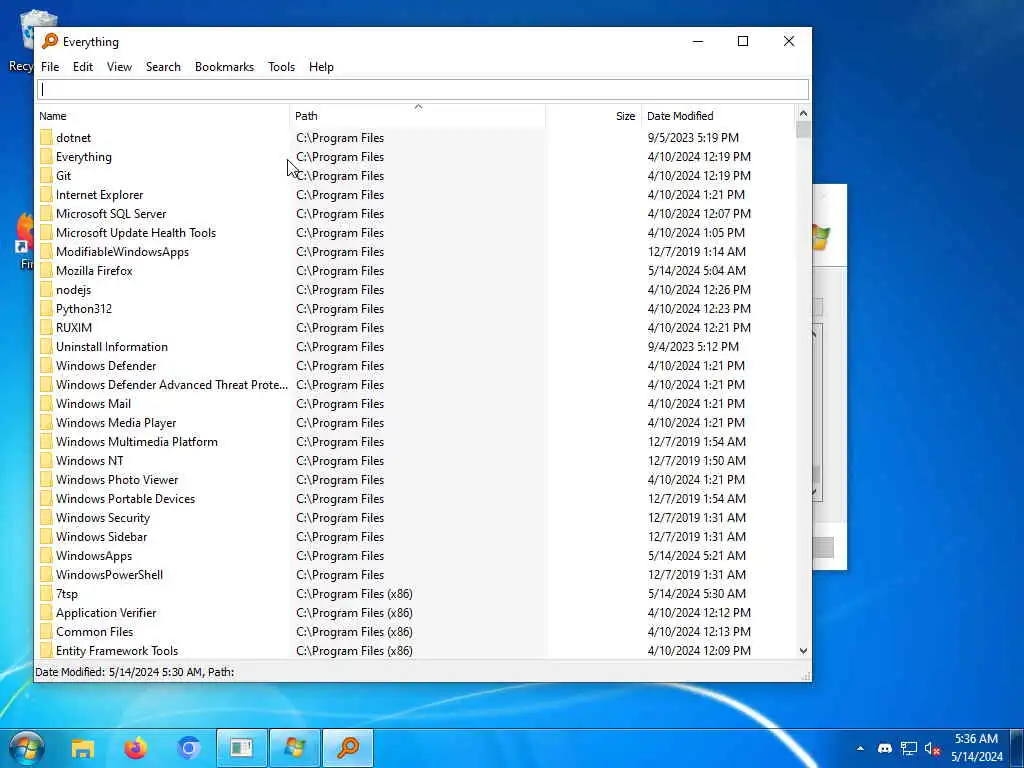The width and height of the screenshot is (1024, 768).
Task: Open the File menu
Action: pyautogui.click(x=50, y=67)
